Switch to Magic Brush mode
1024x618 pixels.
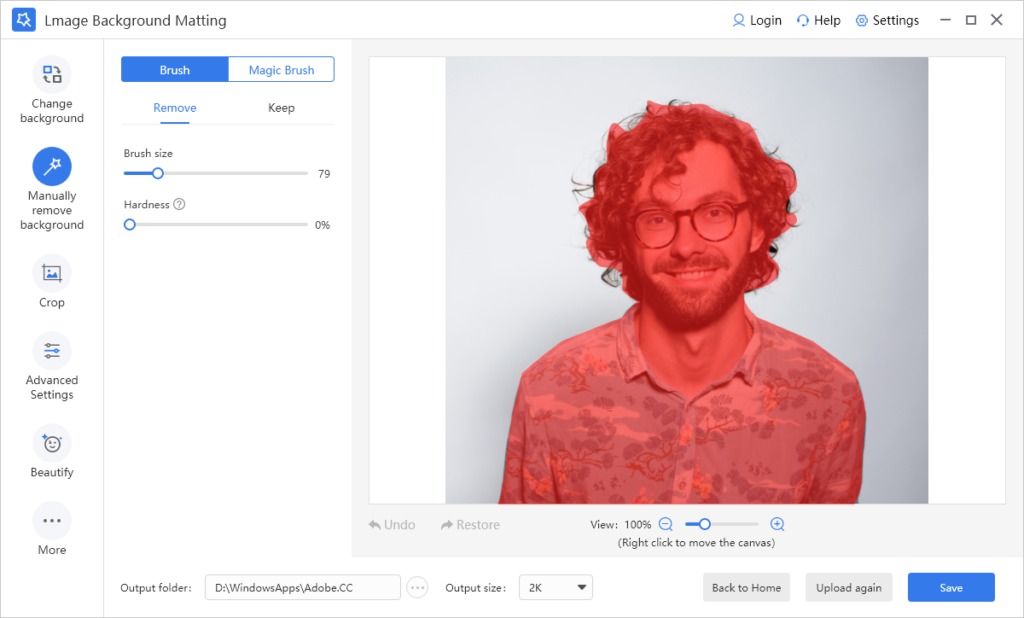coord(280,69)
